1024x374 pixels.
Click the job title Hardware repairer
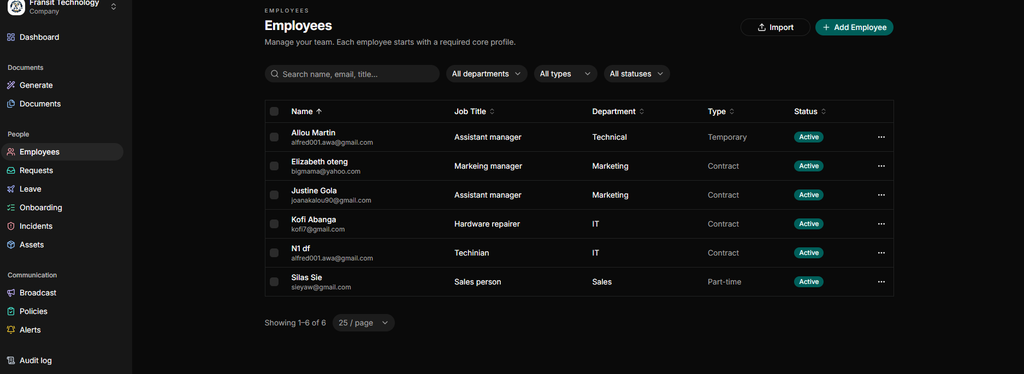click(487, 224)
